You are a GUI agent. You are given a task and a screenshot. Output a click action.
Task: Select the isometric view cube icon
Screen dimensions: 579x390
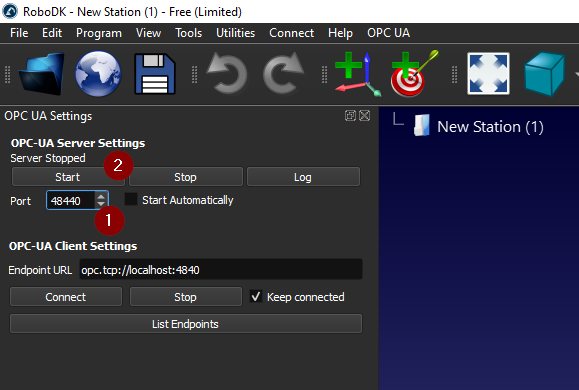[544, 74]
